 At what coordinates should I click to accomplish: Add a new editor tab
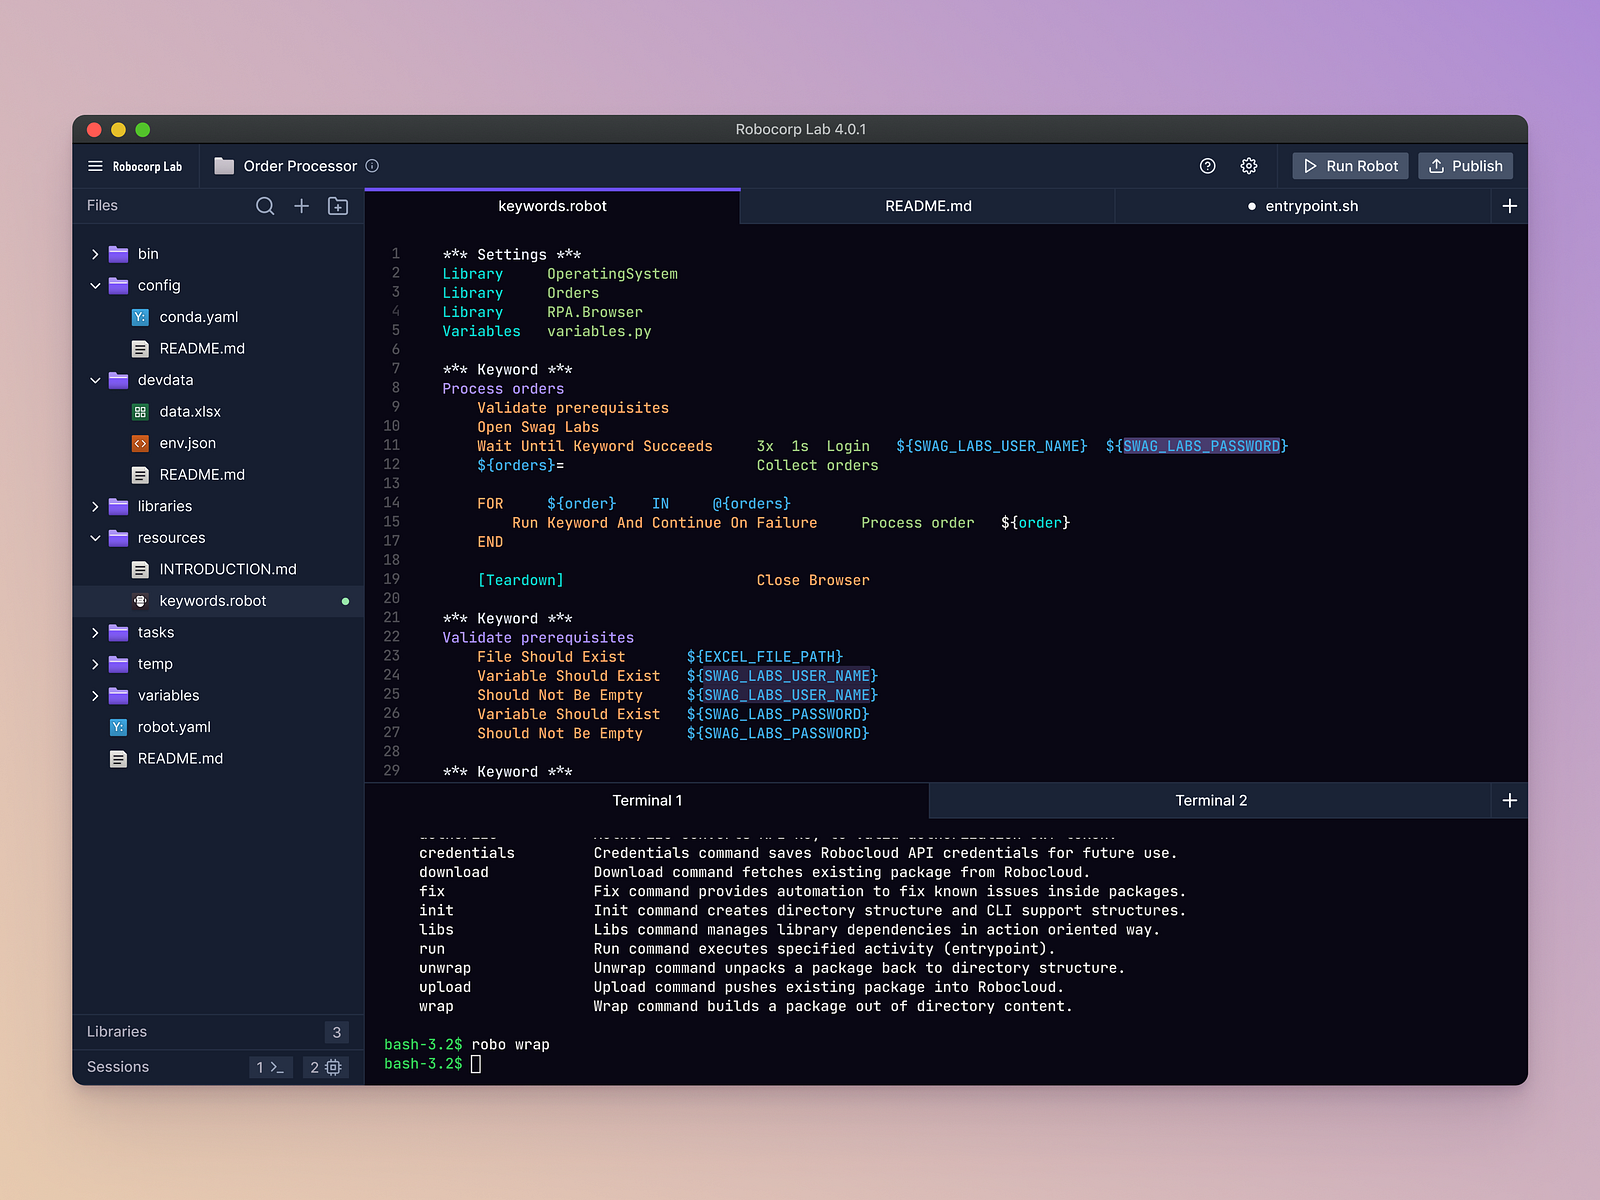click(1509, 206)
